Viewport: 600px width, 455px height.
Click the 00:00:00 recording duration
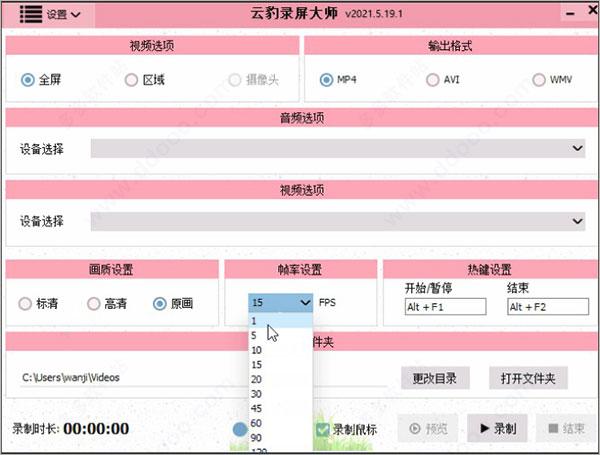tap(96, 429)
